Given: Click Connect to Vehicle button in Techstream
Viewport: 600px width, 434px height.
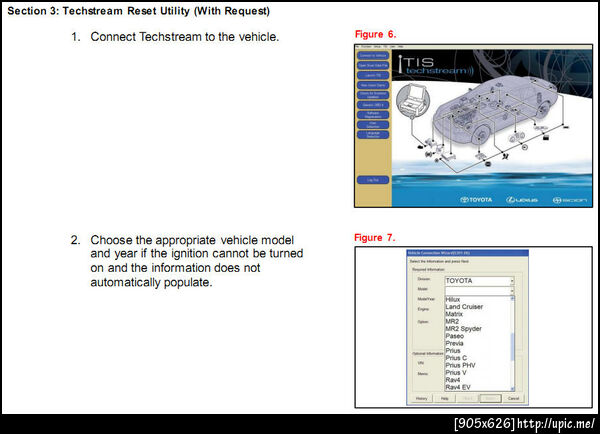Looking at the screenshot, I should [373, 55].
